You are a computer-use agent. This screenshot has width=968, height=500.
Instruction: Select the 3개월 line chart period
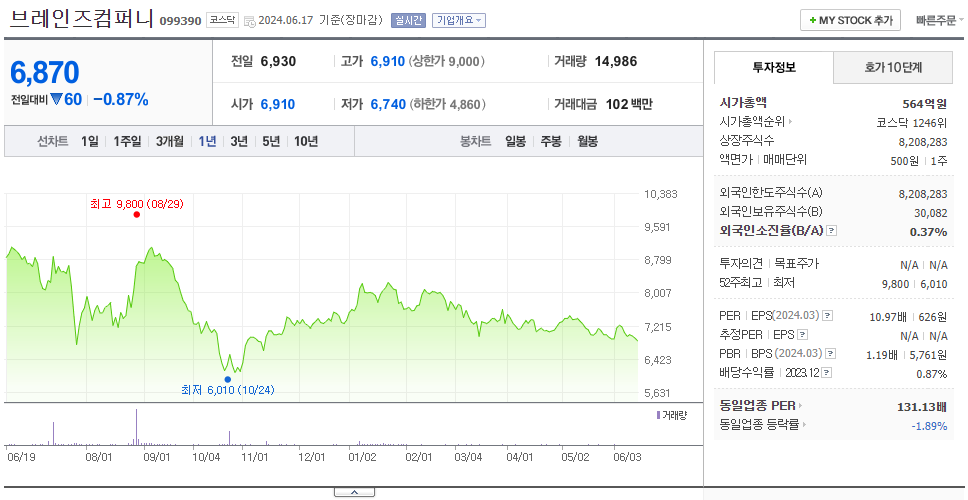[170, 141]
